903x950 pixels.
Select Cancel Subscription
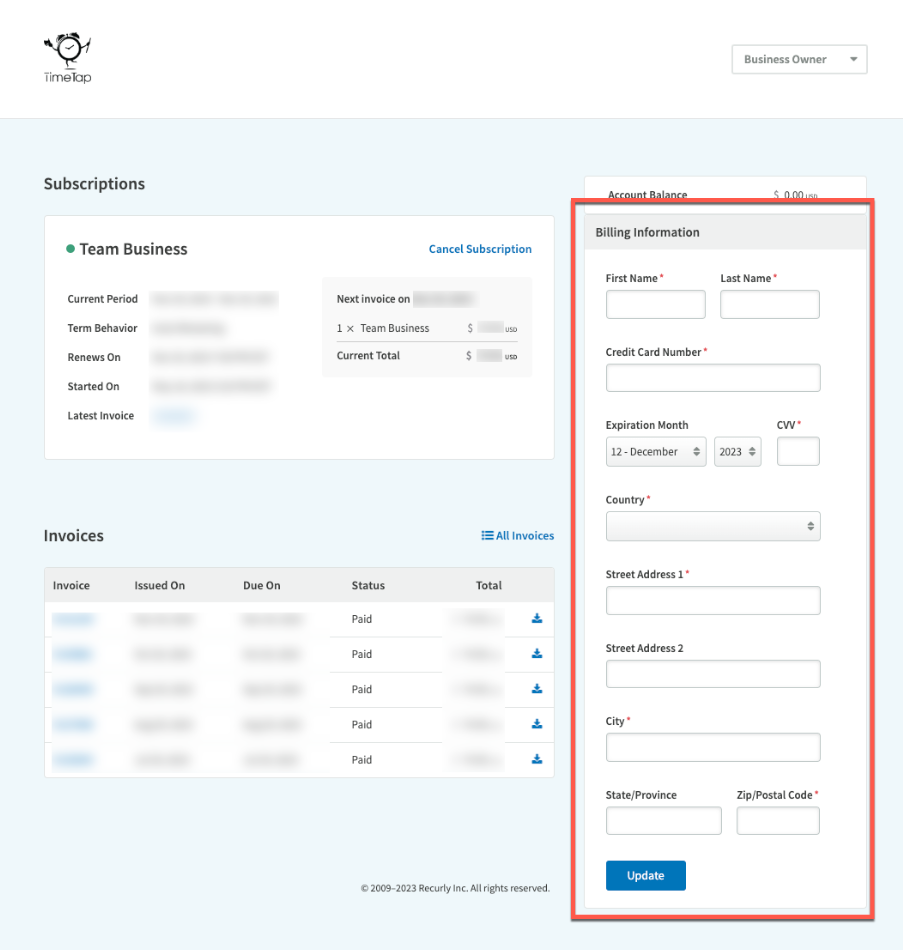[480, 249]
